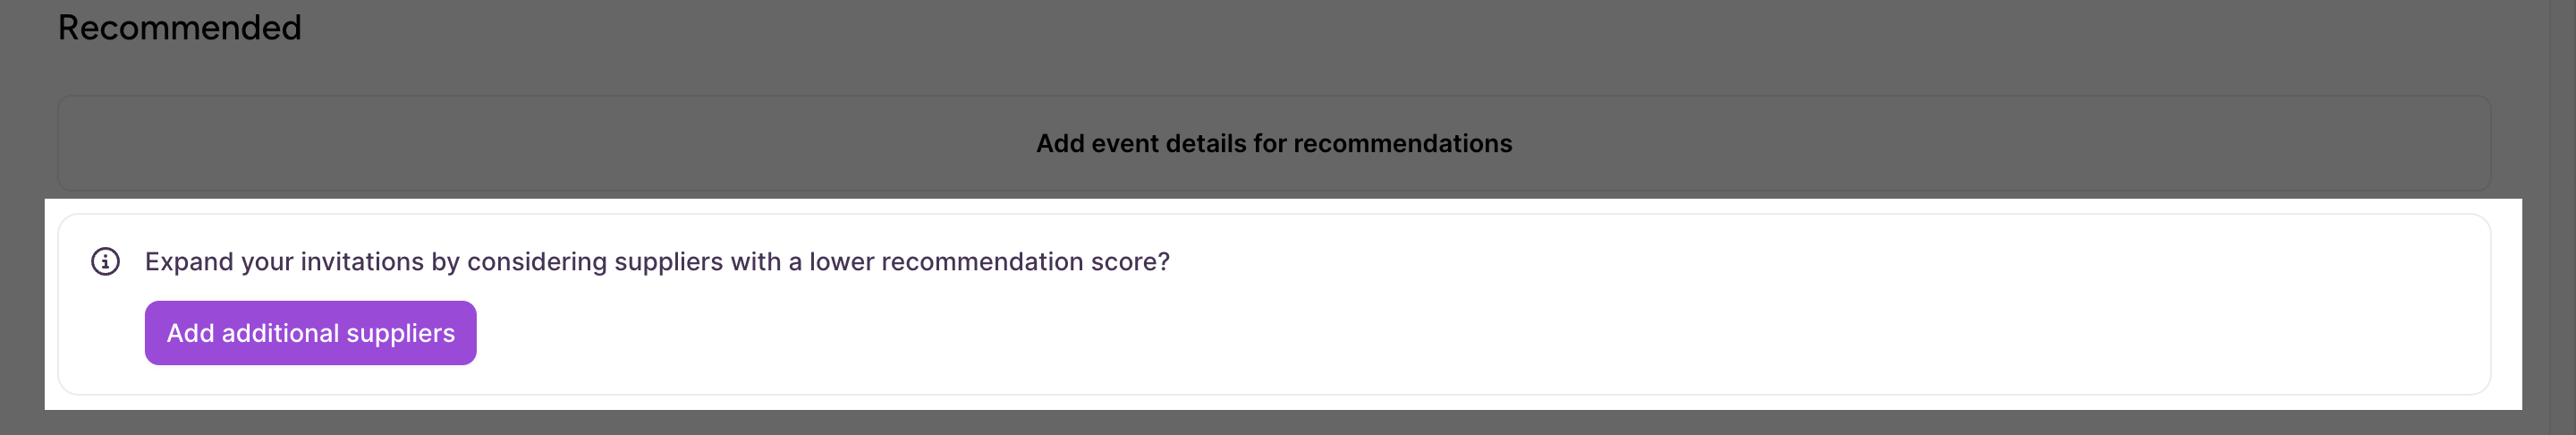The height and width of the screenshot is (435, 2576).
Task: Click the greyed recommendations placeholder panel
Action: 1274,143
